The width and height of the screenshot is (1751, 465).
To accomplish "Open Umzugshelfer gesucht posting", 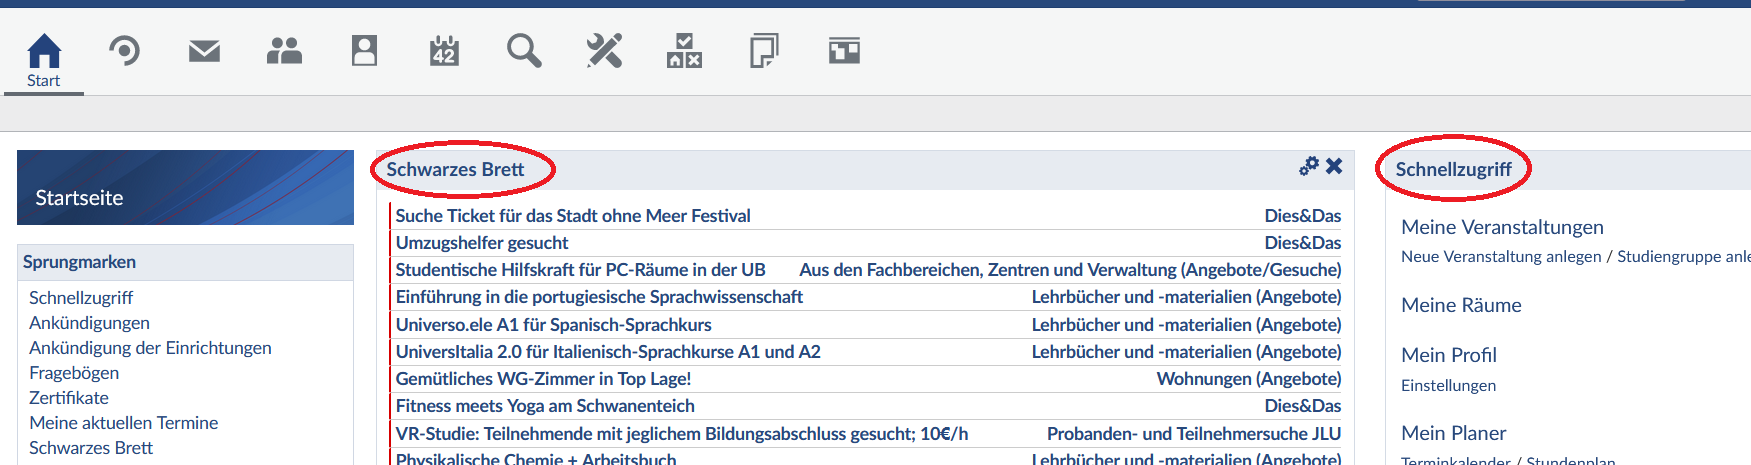I will (482, 243).
